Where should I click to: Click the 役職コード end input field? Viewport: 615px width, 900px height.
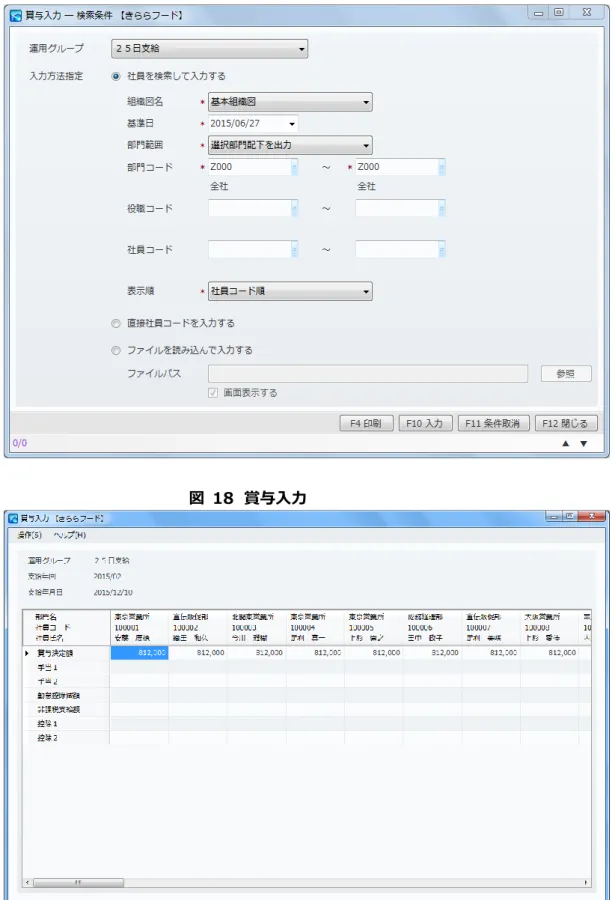pyautogui.click(x=397, y=208)
